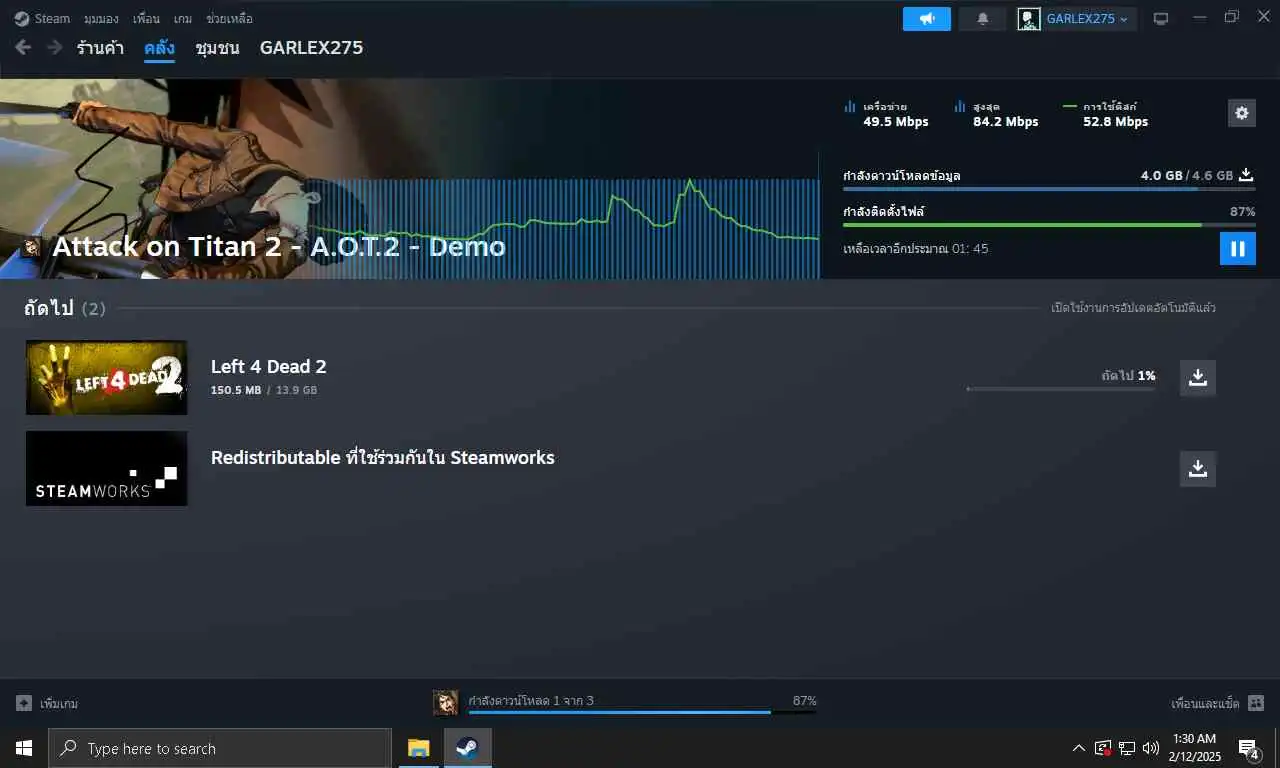This screenshot has height=768, width=1280.
Task: Click the auto-updates enabled text
Action: pyautogui.click(x=1133, y=308)
